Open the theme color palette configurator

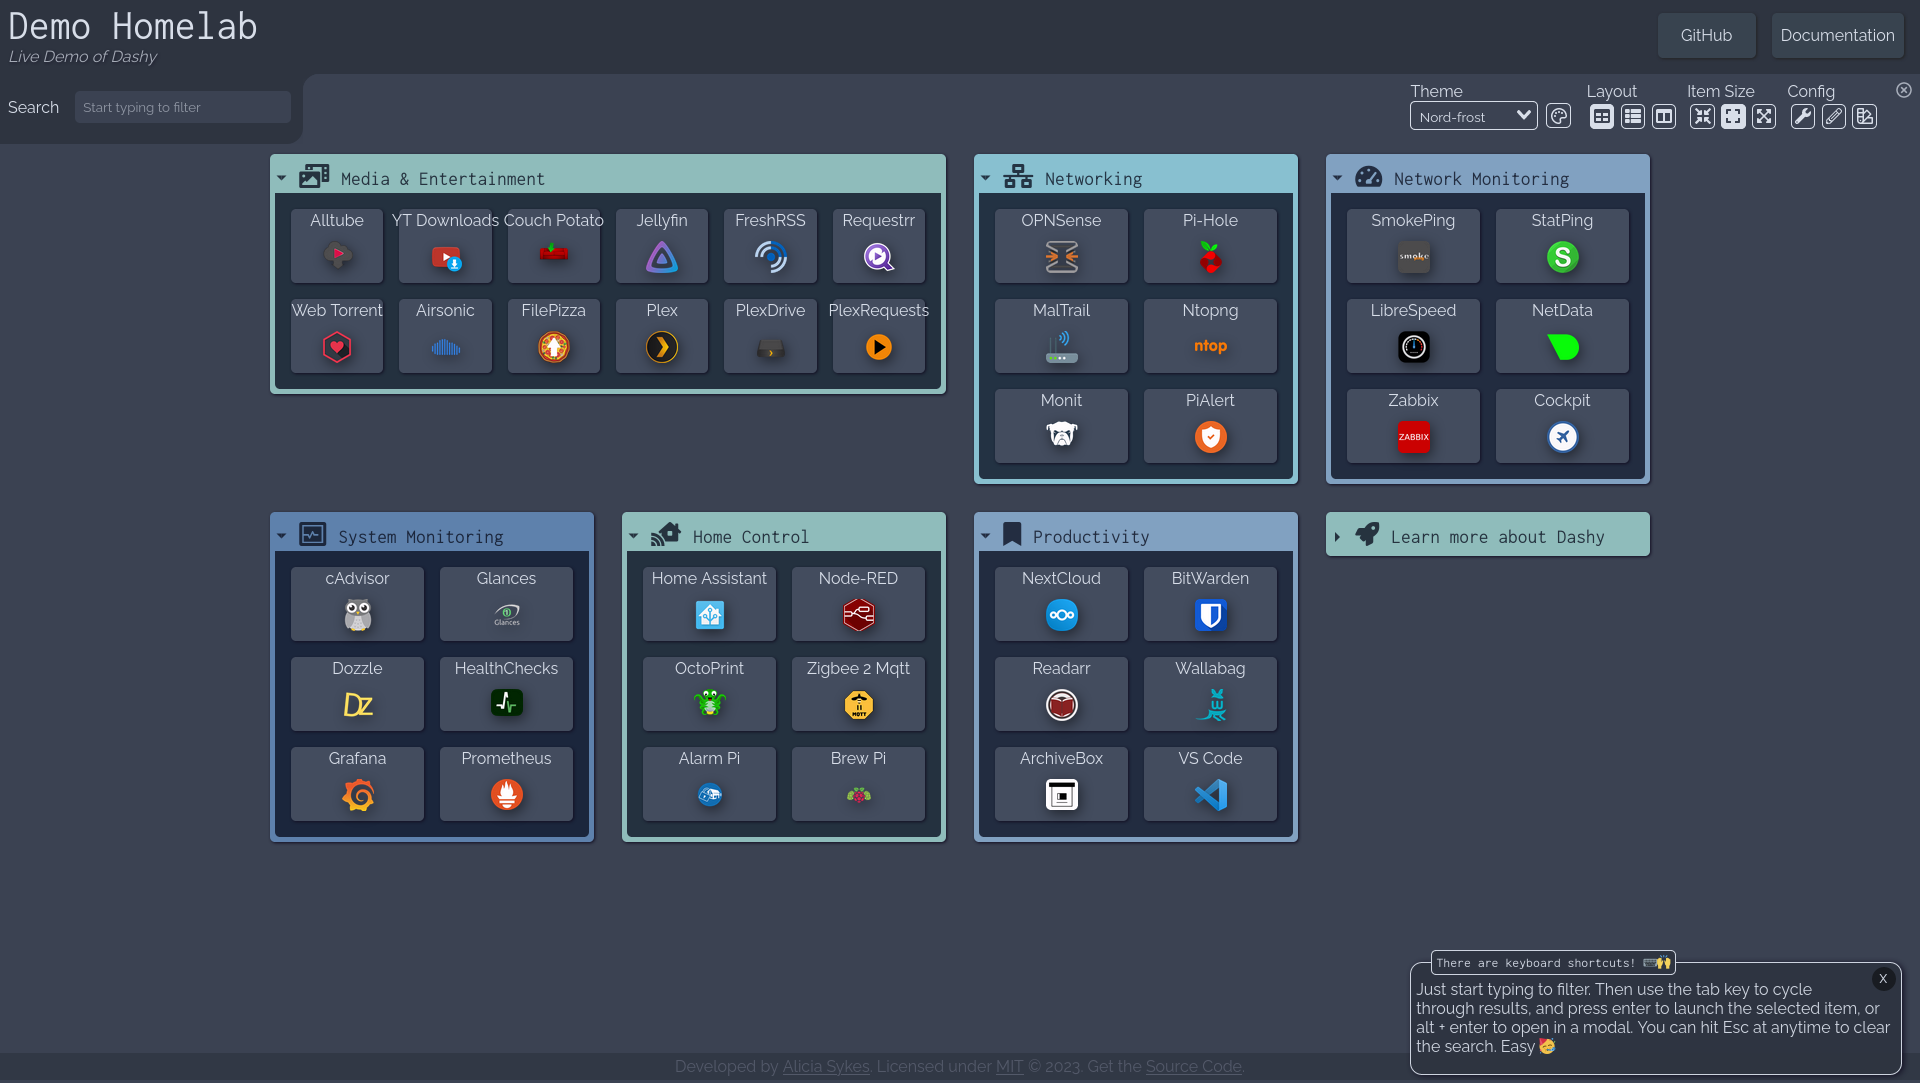1558,116
